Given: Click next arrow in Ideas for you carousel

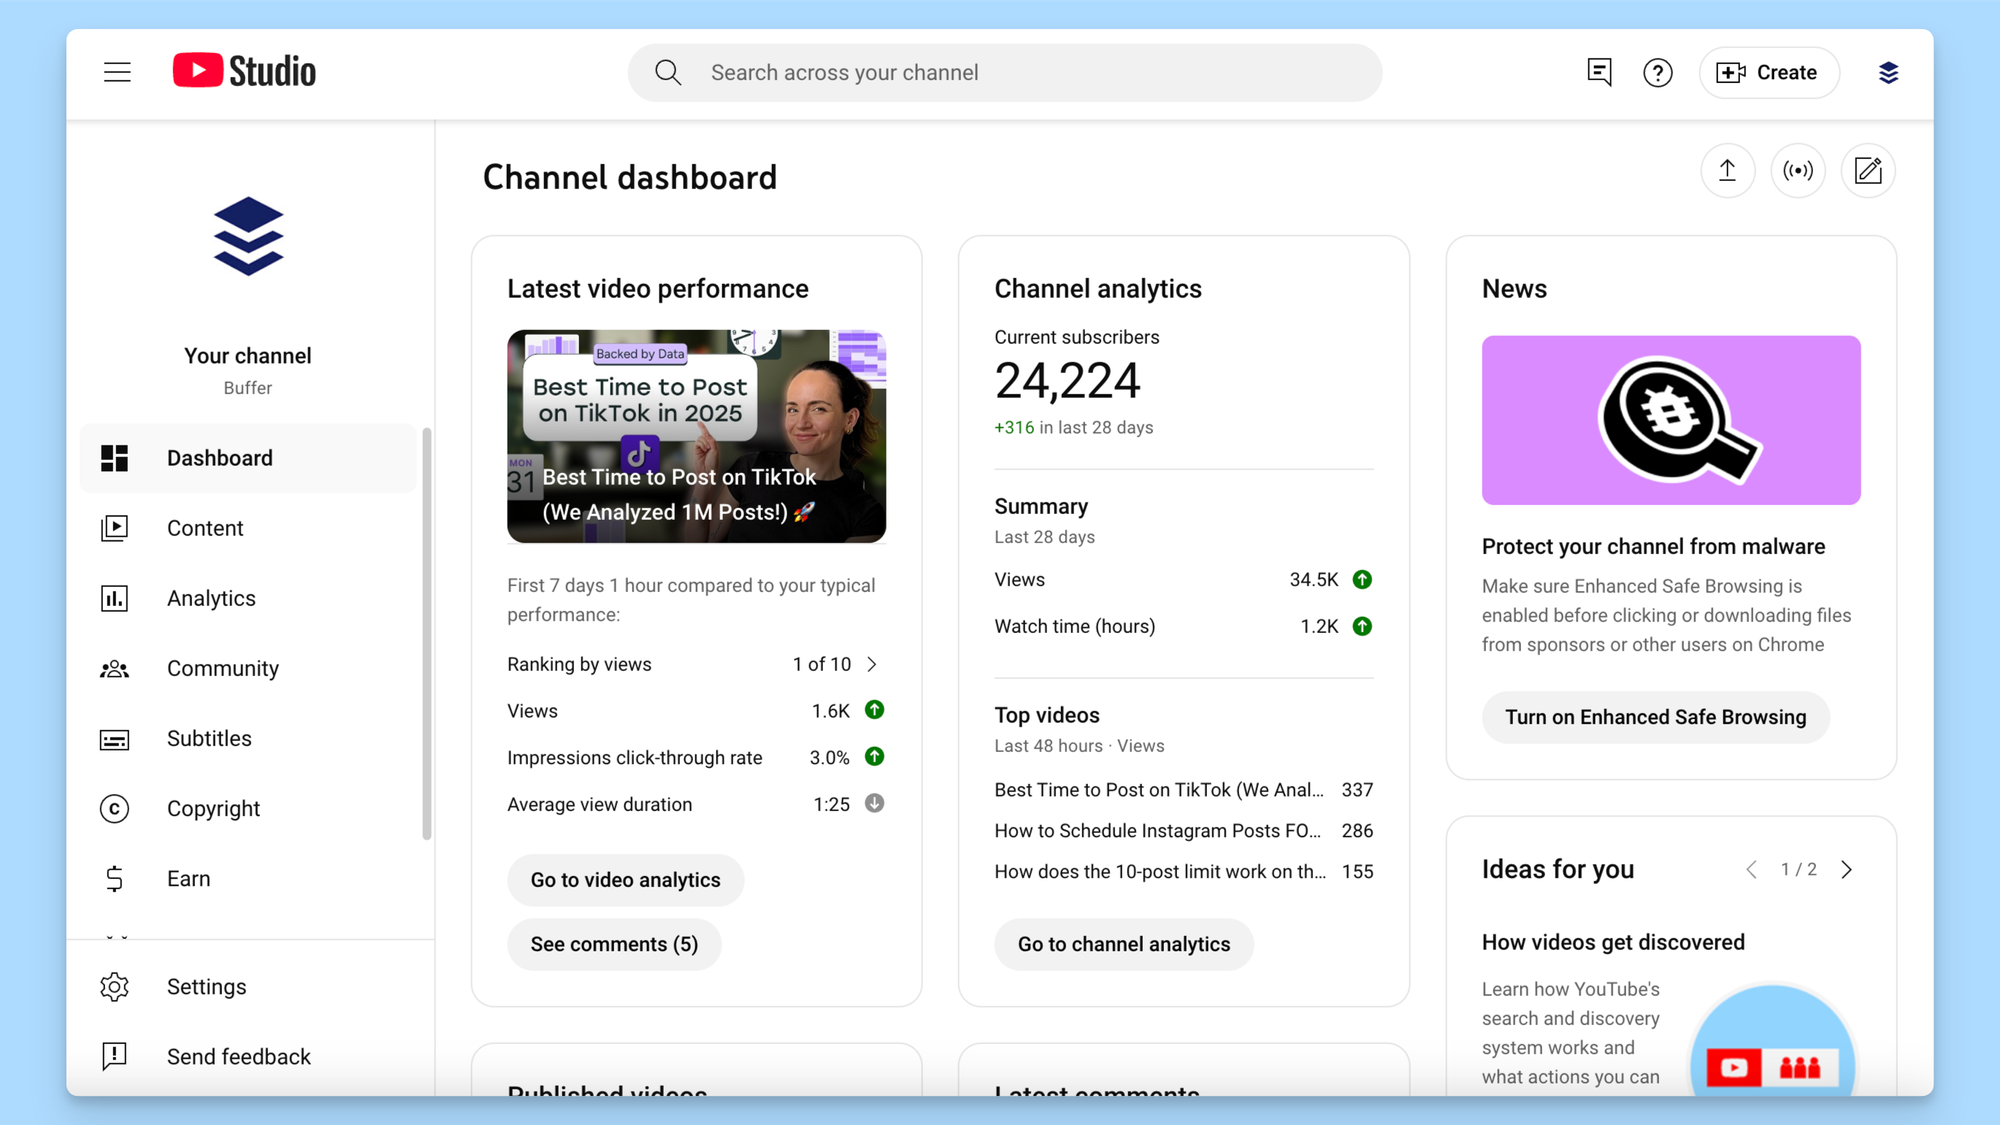Looking at the screenshot, I should click(x=1847, y=869).
